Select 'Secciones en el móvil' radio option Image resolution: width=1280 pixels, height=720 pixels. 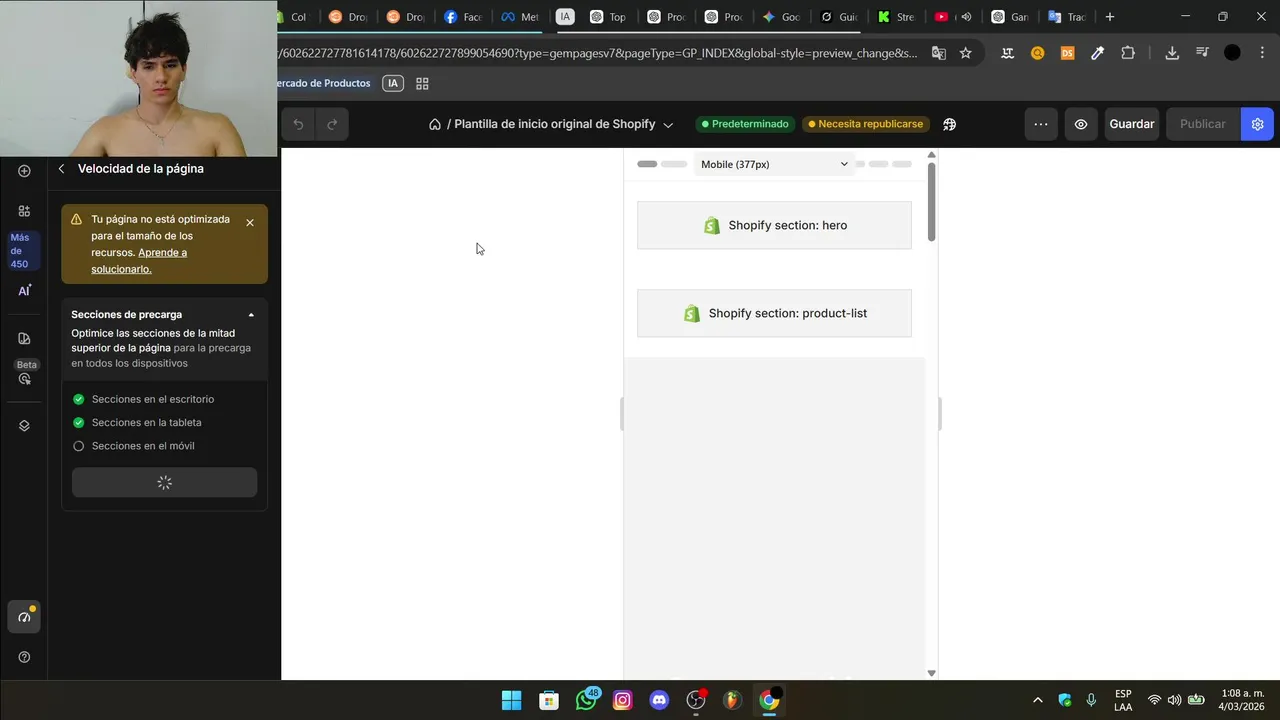[78, 446]
